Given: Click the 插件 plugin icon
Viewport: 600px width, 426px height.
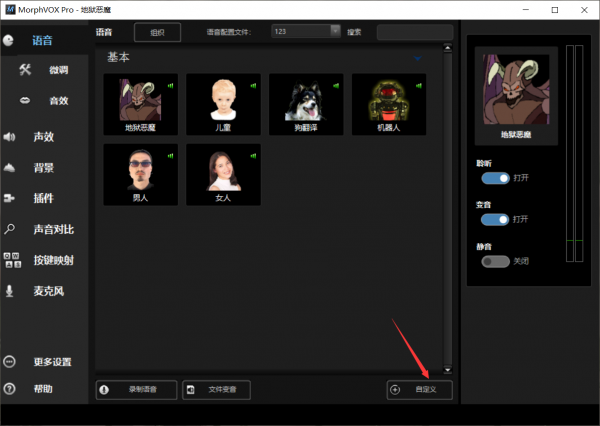Looking at the screenshot, I should (9, 198).
